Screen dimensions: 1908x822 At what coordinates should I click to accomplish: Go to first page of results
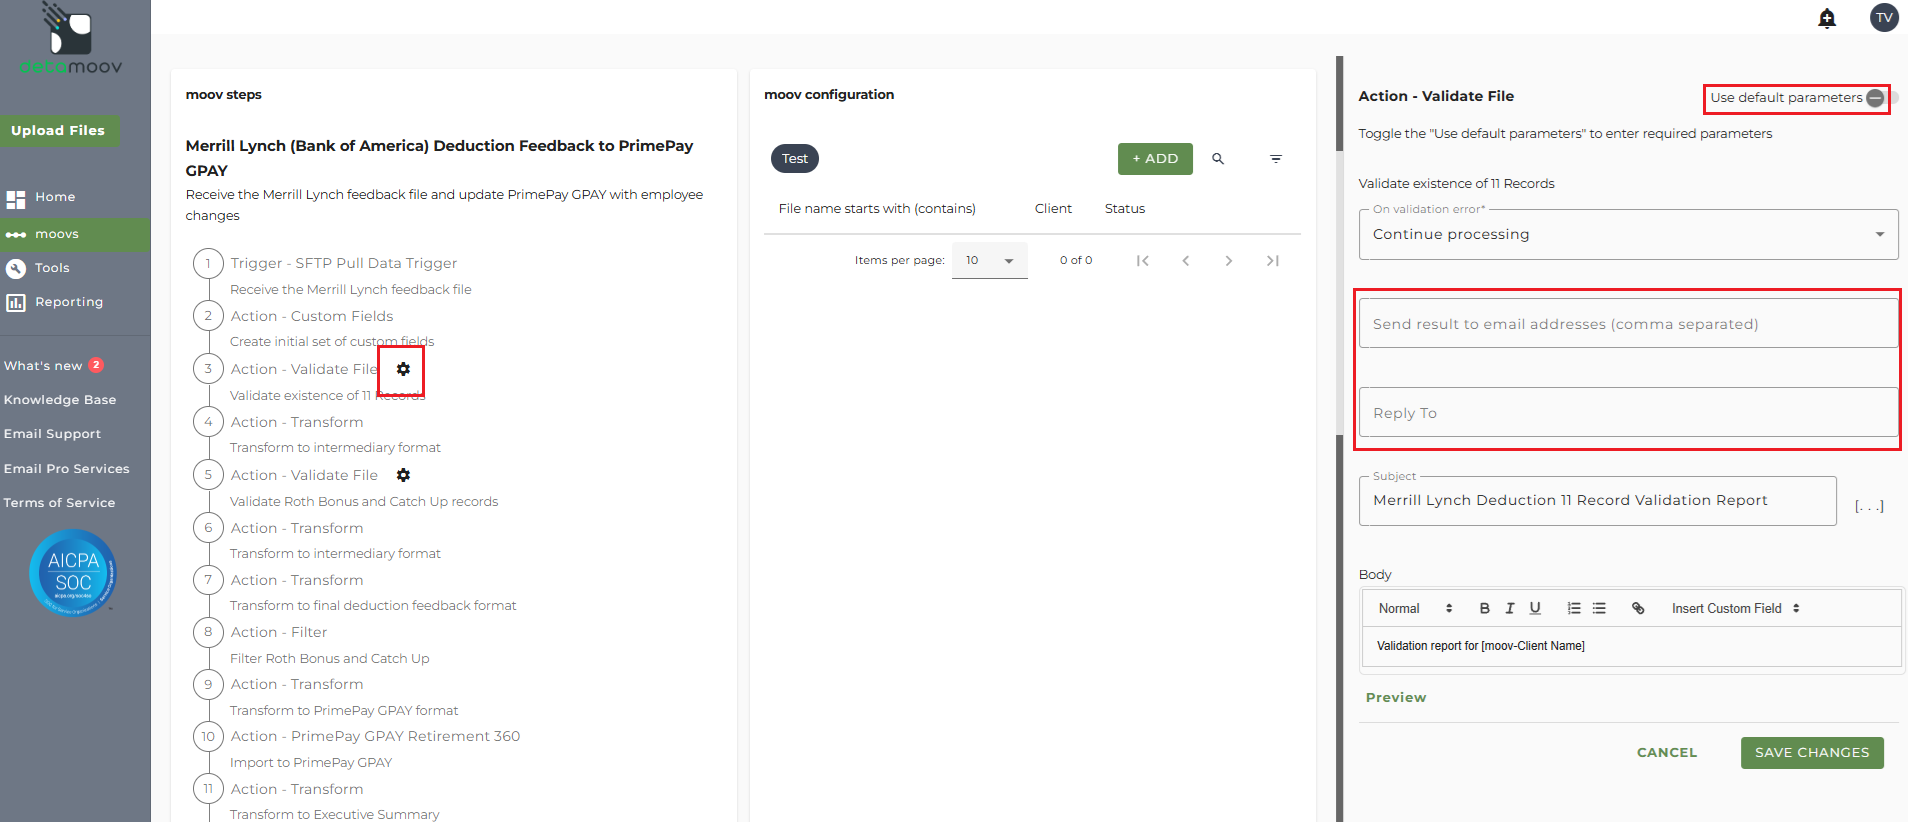coord(1142,261)
